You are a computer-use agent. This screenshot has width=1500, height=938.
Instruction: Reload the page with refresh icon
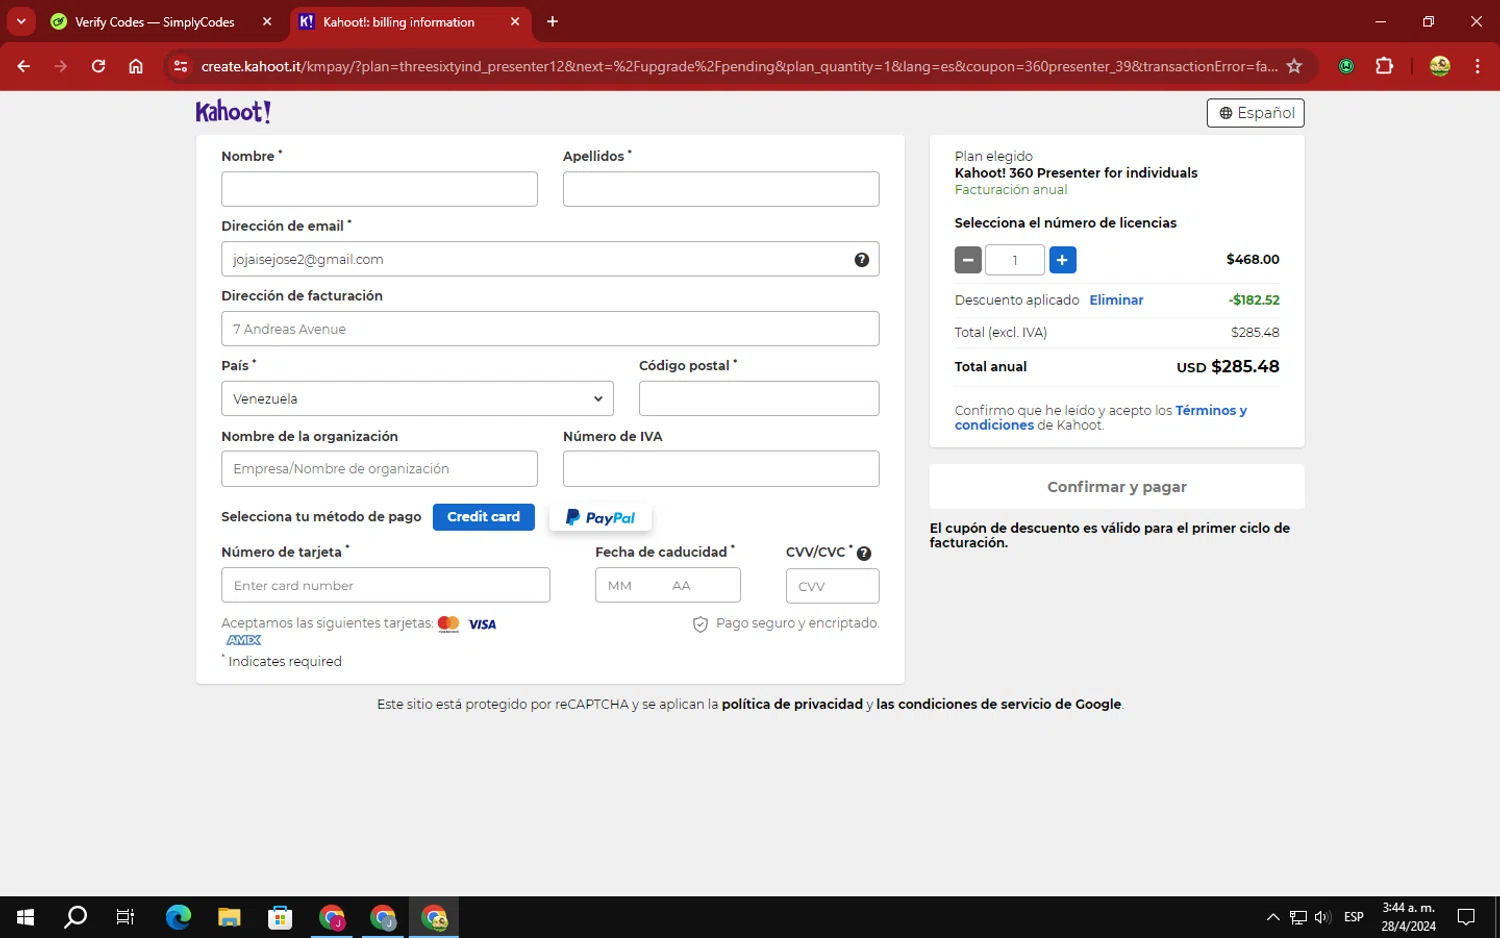tap(98, 66)
